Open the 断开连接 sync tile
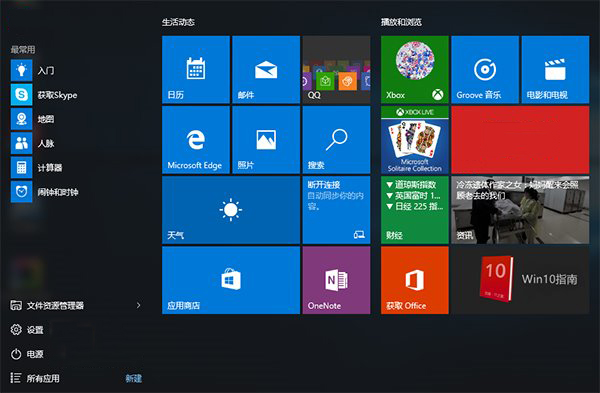Screen dimensions: 600x393 pyautogui.click(x=336, y=210)
